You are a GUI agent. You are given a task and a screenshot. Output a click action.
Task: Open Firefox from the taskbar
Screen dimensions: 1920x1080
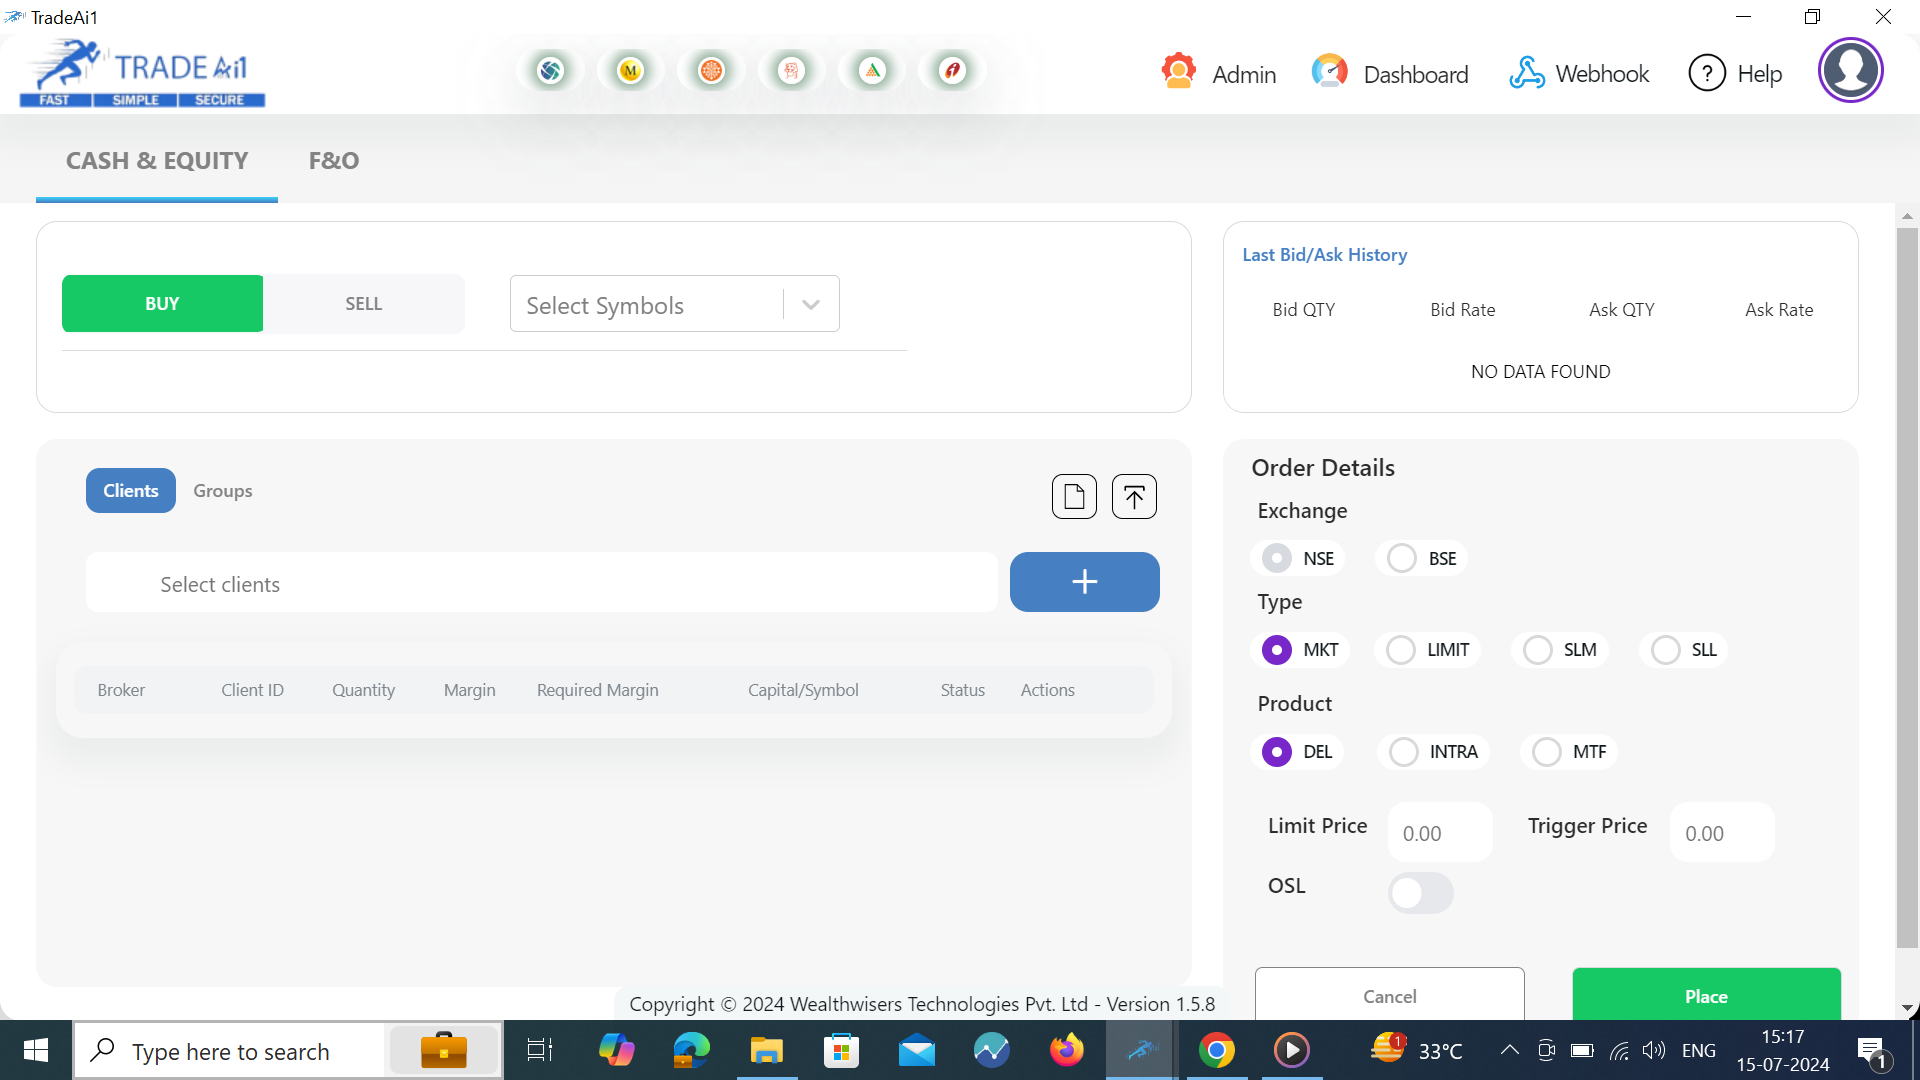coord(1066,1050)
